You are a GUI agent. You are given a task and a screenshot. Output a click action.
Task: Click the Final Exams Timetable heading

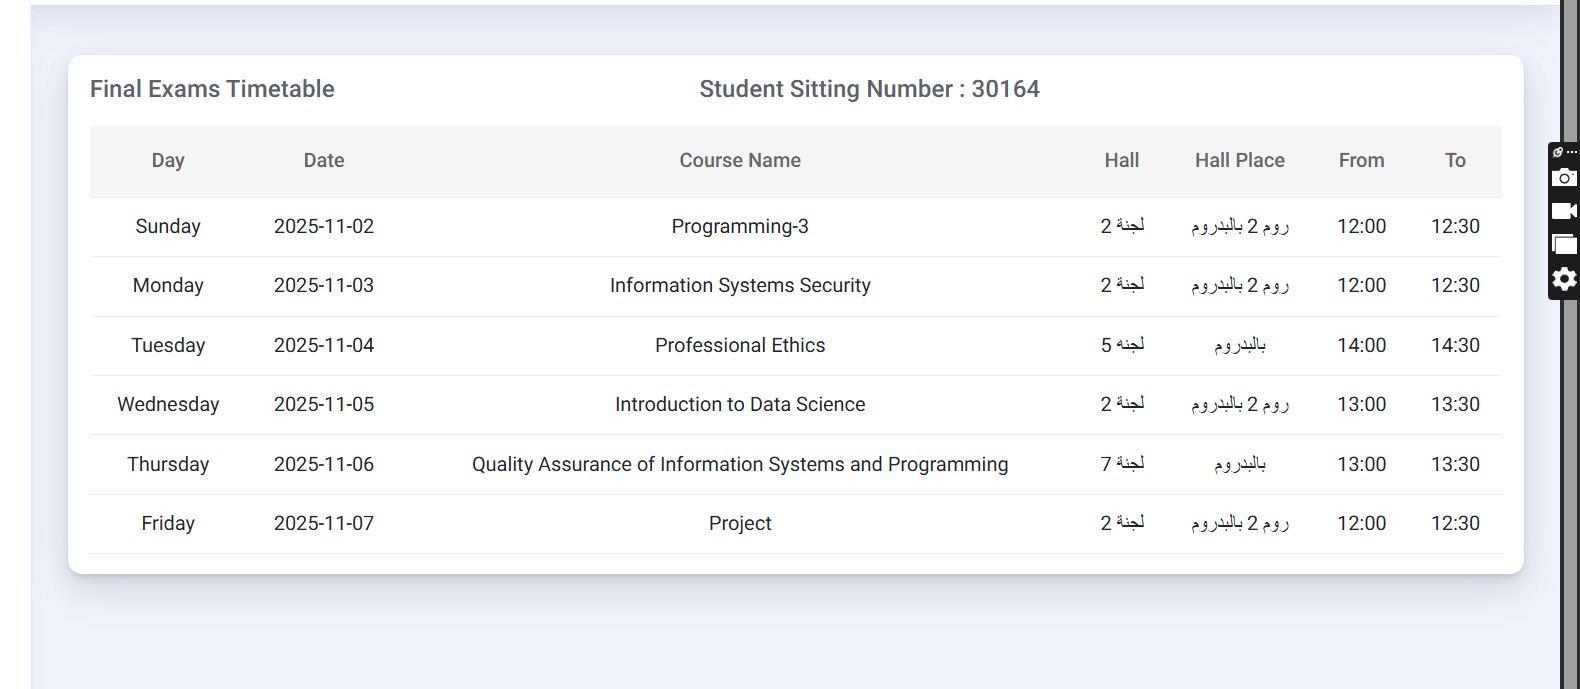tap(212, 89)
